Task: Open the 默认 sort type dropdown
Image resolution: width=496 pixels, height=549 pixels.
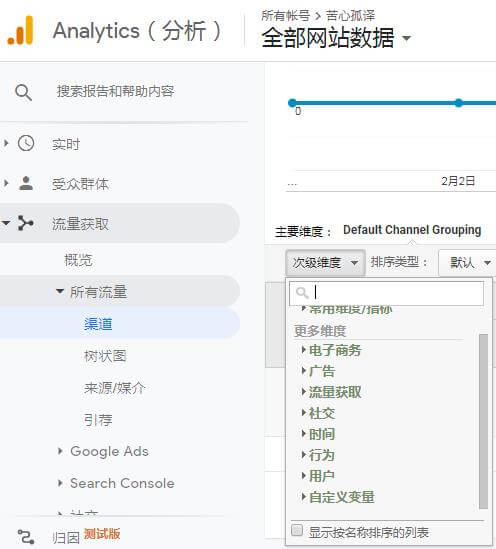Action: point(467,262)
